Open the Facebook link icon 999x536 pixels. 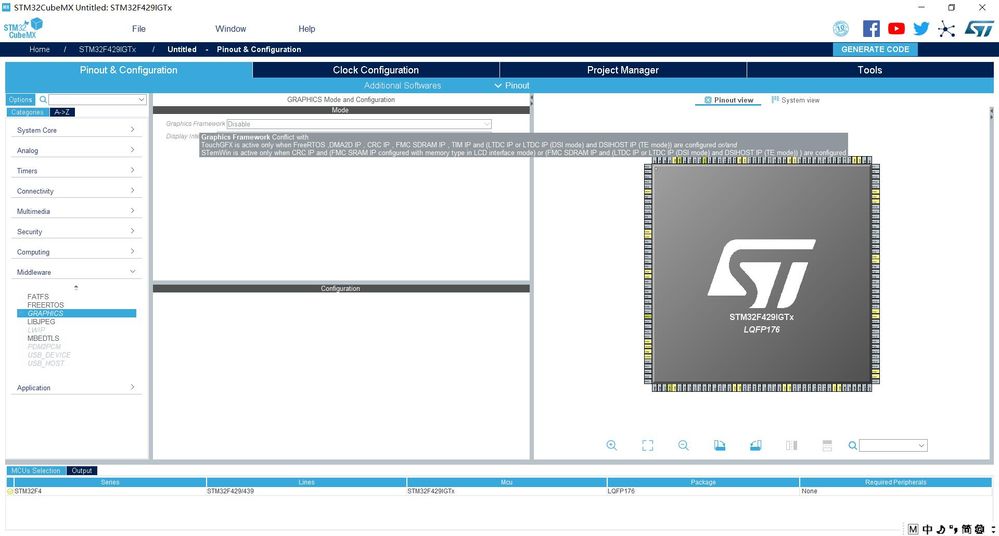click(x=871, y=29)
